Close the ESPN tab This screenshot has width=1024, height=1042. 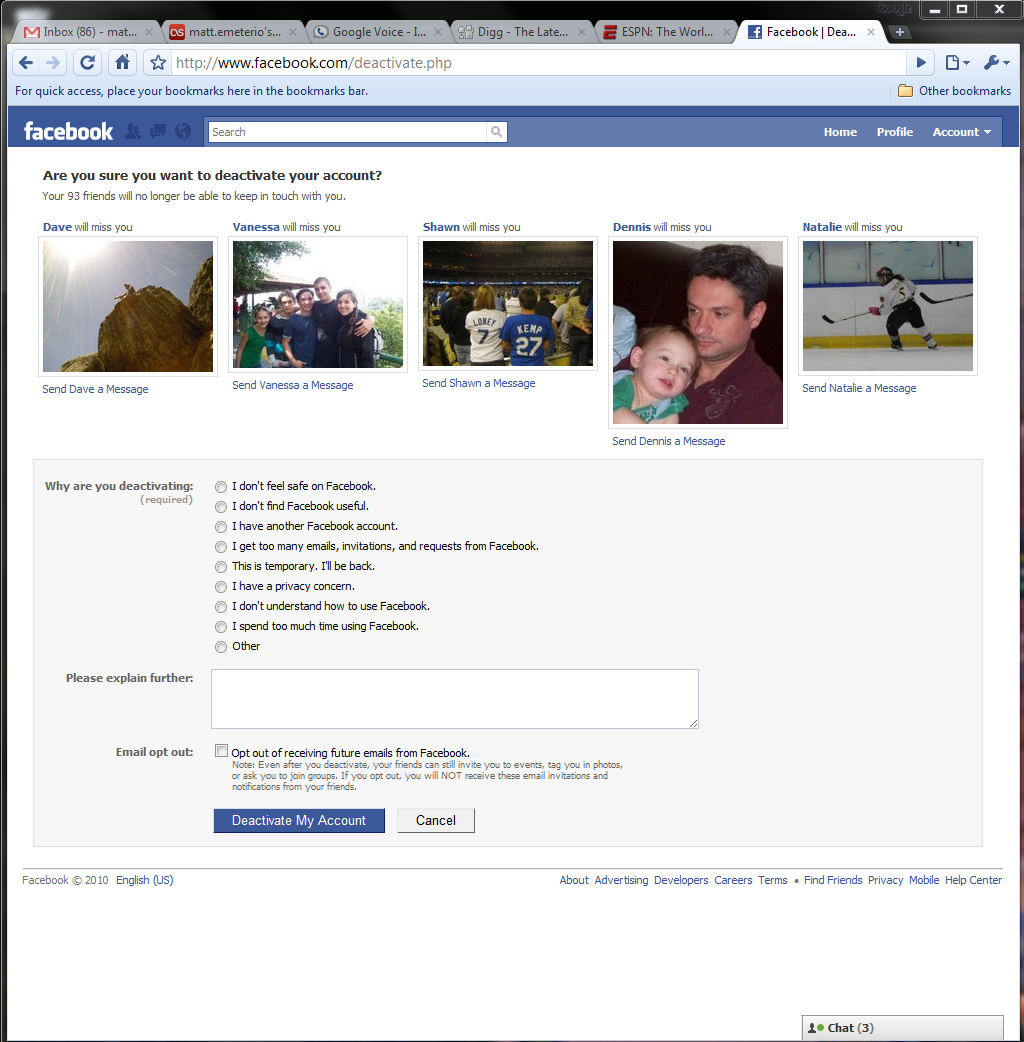pyautogui.click(x=727, y=32)
